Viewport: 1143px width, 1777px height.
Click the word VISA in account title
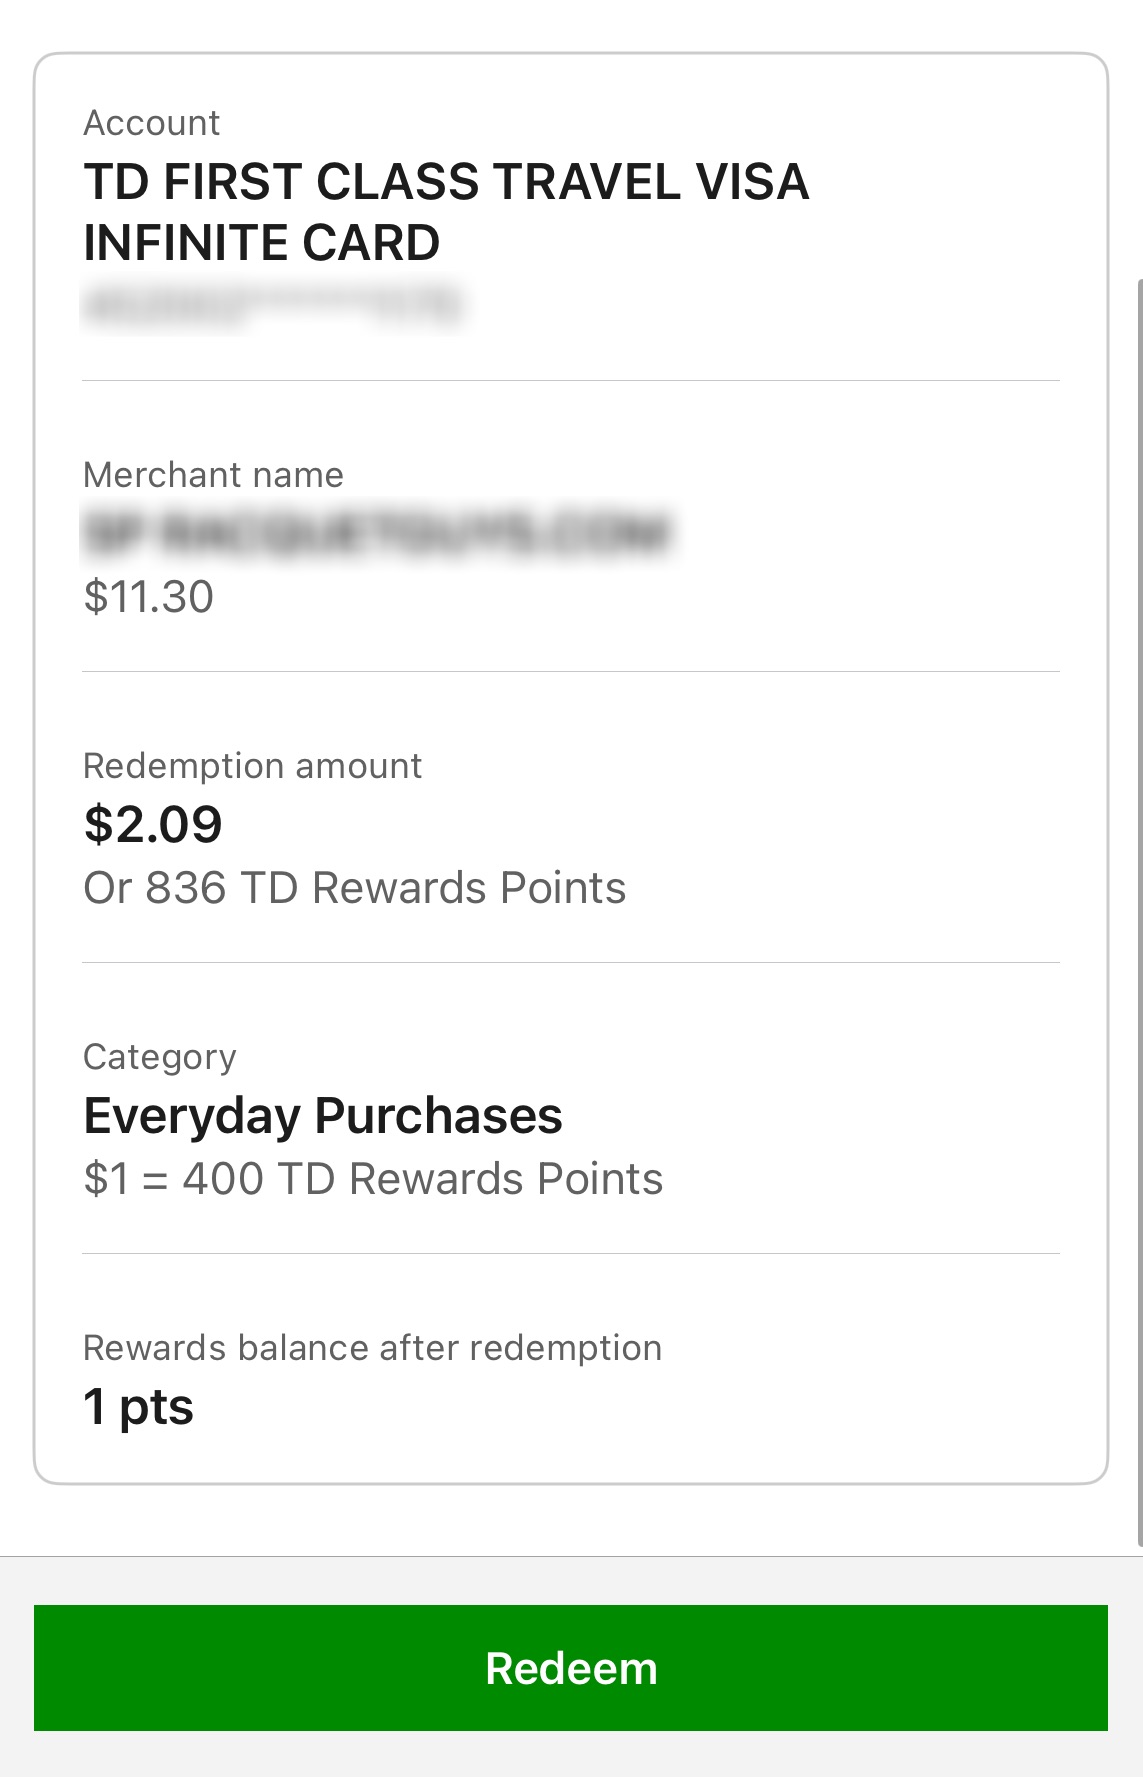click(x=752, y=182)
